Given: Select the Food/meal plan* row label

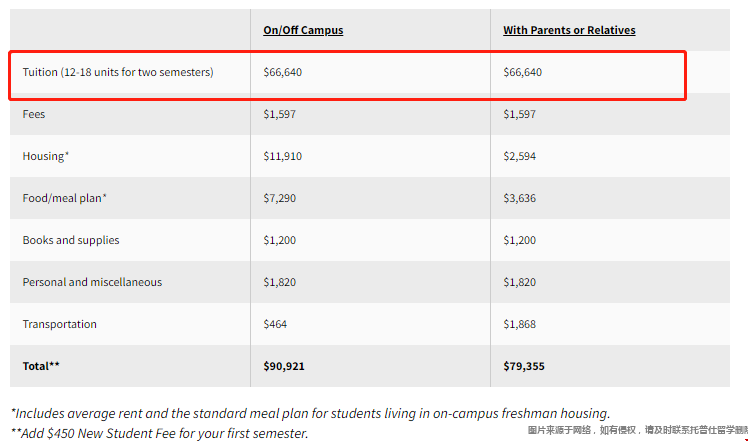Looking at the screenshot, I should [65, 198].
